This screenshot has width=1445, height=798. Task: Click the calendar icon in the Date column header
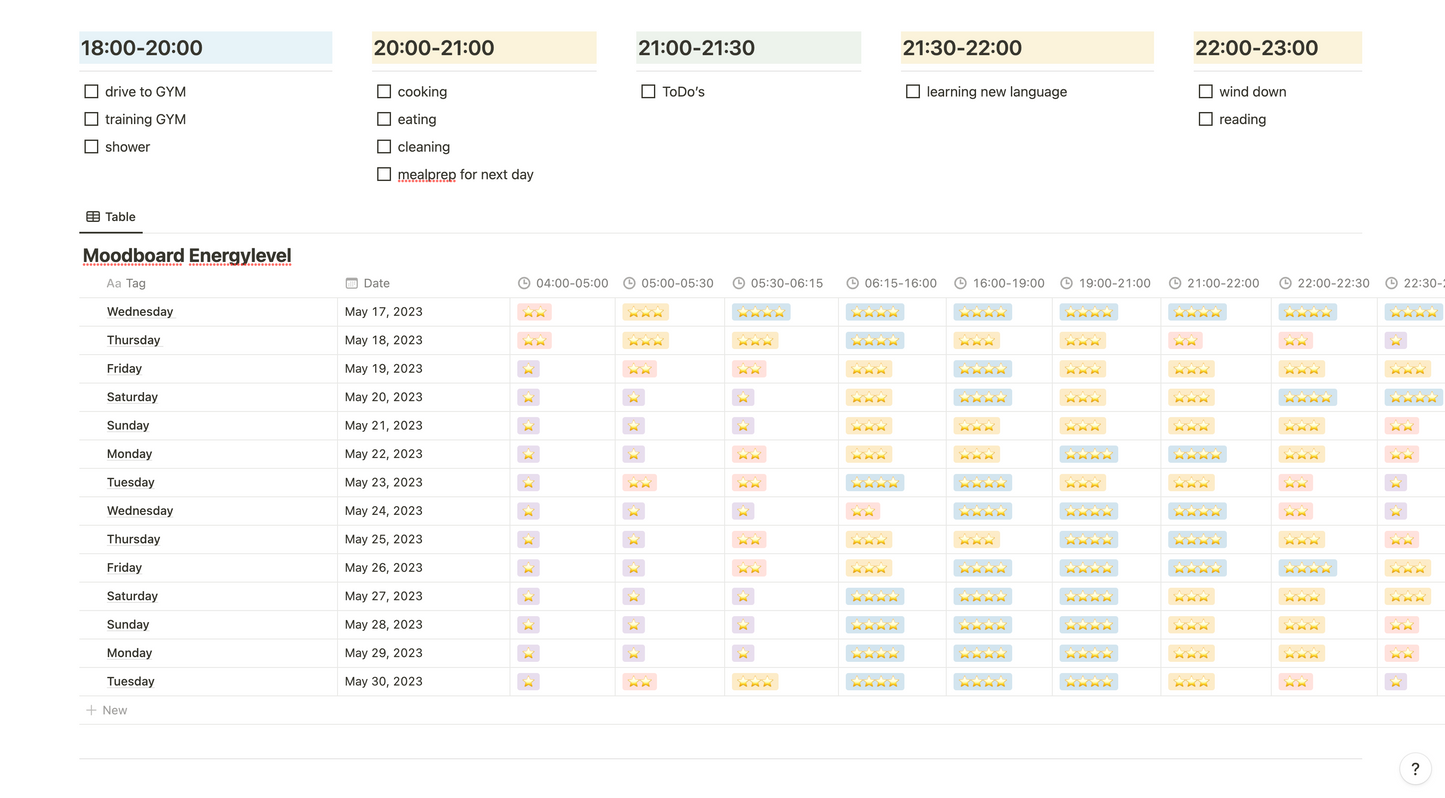(x=351, y=283)
